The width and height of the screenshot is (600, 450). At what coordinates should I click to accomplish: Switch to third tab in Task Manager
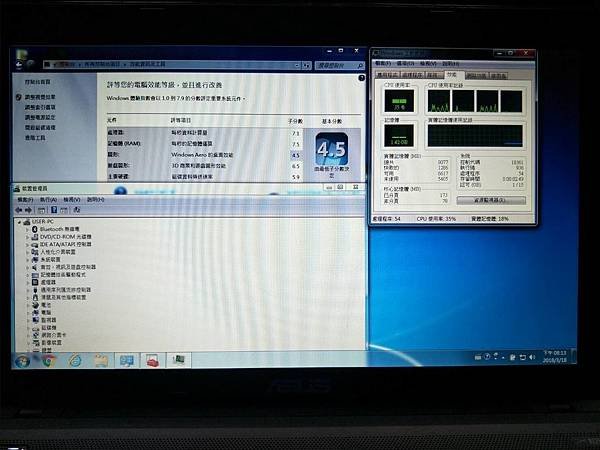click(434, 75)
